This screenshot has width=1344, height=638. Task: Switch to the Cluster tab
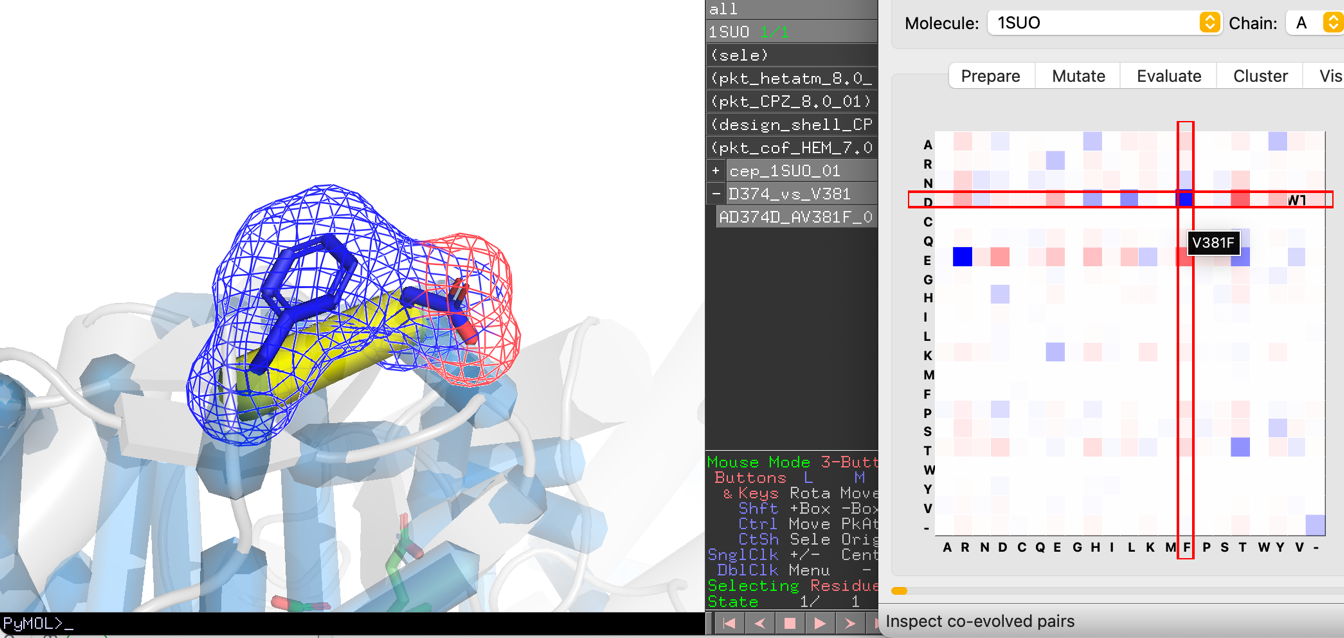1260,76
